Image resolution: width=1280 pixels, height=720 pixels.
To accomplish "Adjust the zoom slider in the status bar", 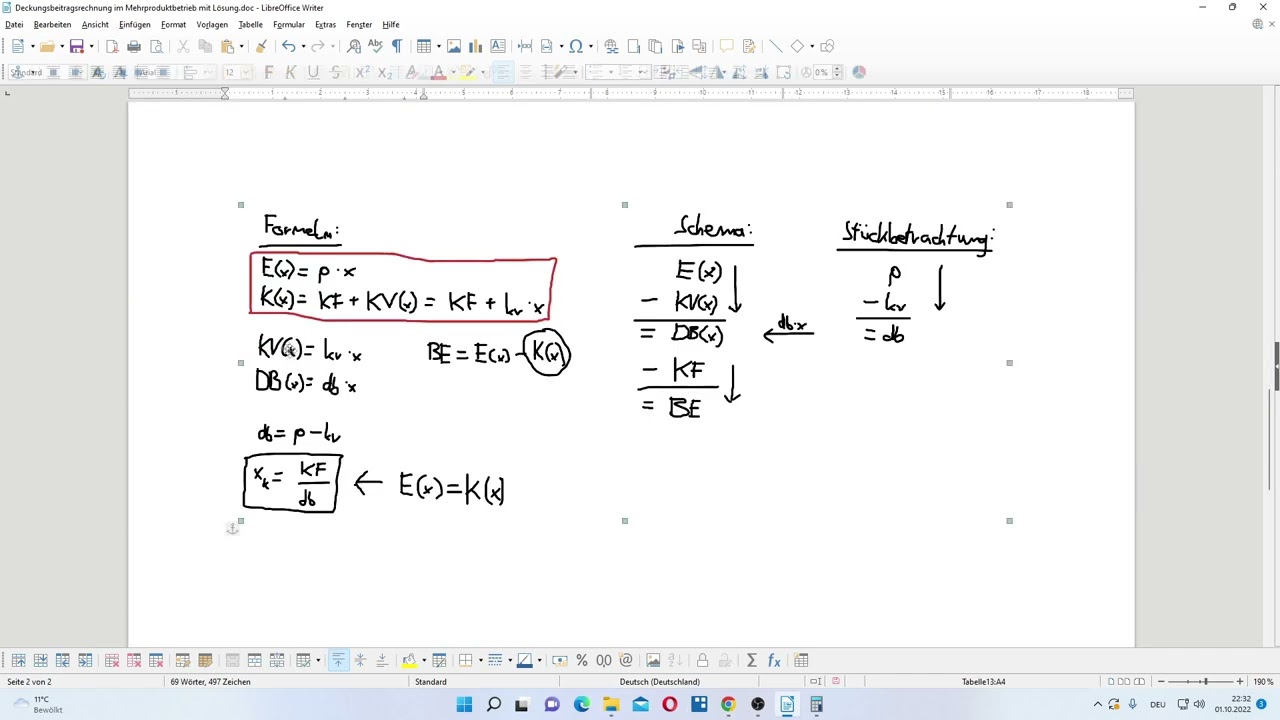I will pos(1204,682).
